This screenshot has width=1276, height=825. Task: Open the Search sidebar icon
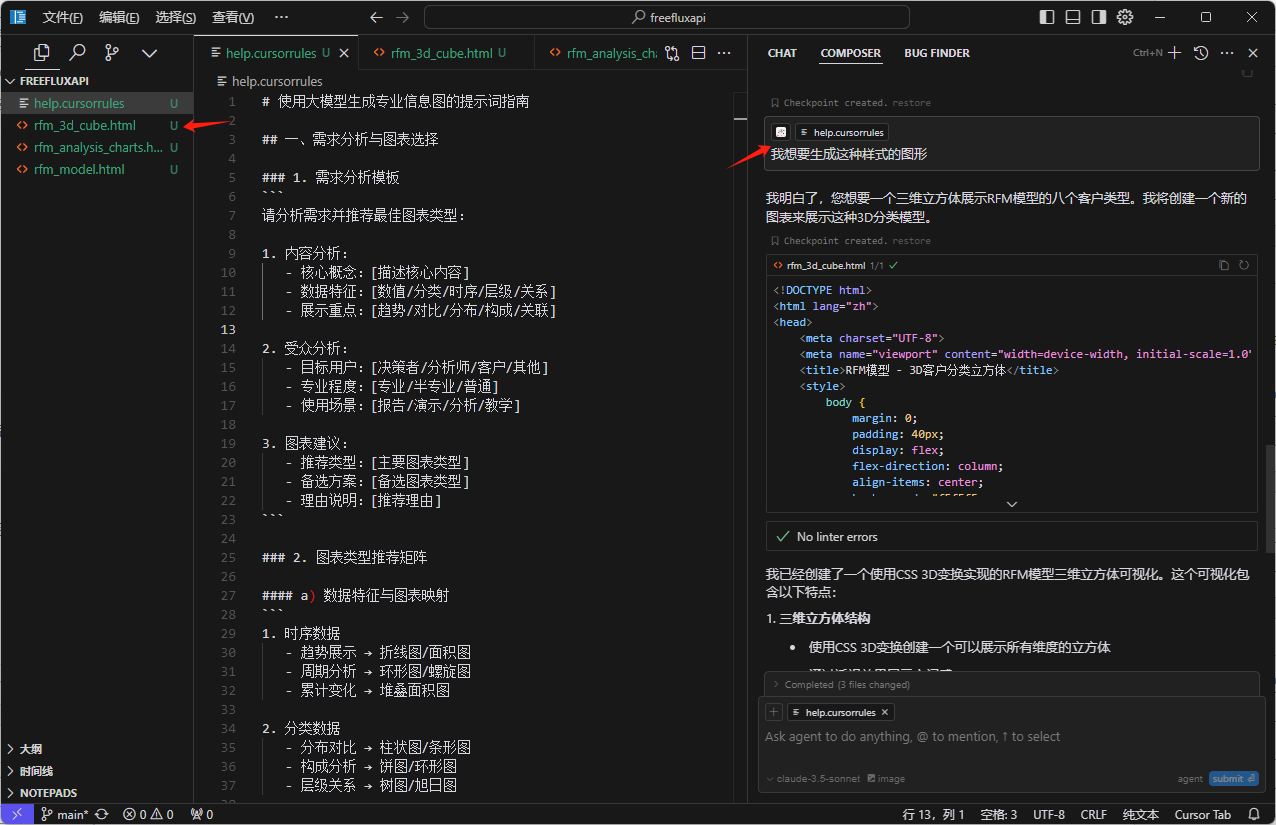pyautogui.click(x=77, y=53)
